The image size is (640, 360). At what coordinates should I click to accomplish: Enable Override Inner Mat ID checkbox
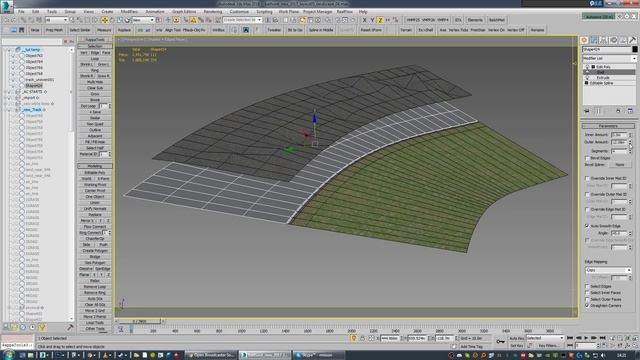click(x=587, y=178)
